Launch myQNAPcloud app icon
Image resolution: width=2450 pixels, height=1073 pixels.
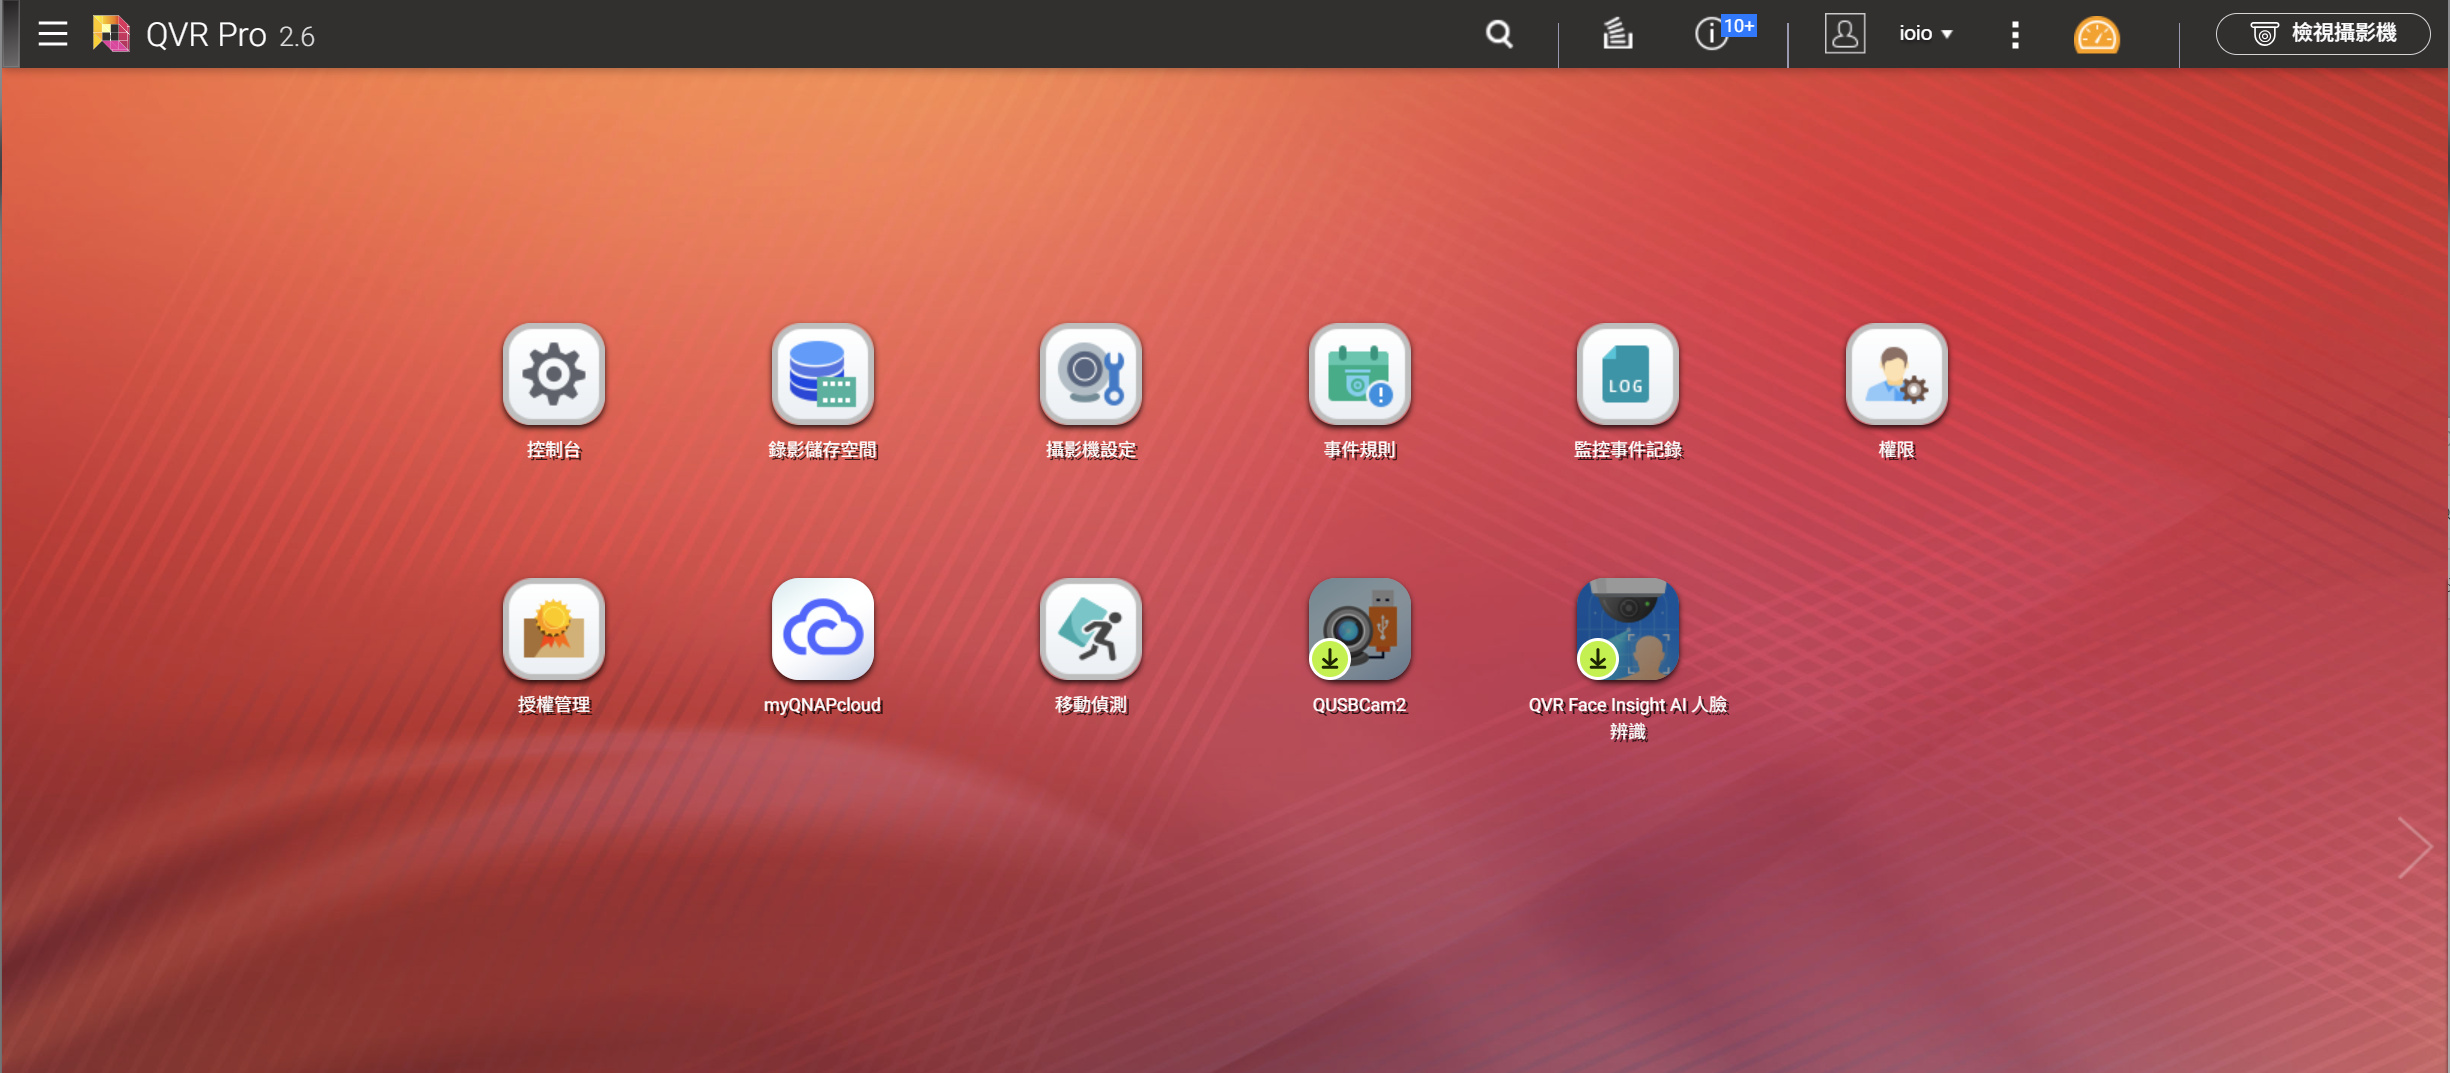(x=823, y=630)
